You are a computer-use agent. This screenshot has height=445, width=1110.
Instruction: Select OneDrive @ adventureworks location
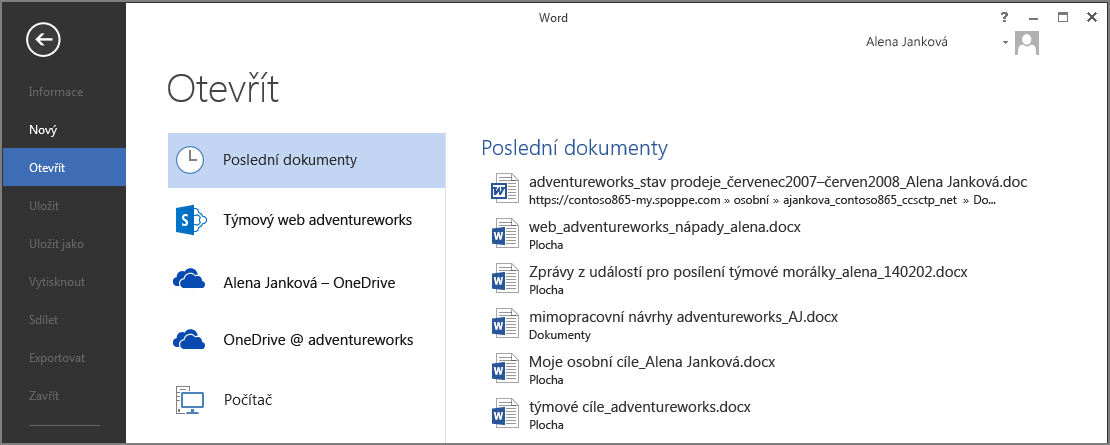click(x=307, y=340)
